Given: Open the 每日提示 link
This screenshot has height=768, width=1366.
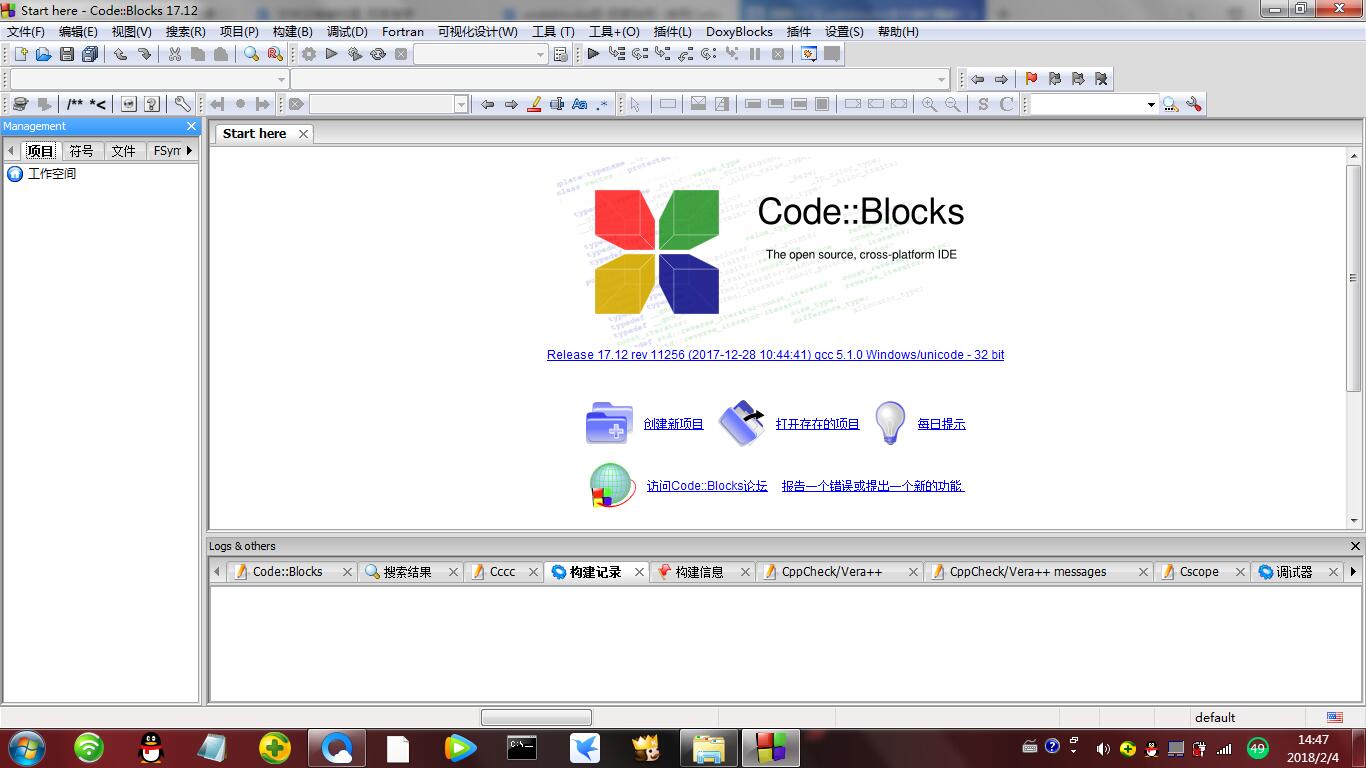Looking at the screenshot, I should pyautogui.click(x=942, y=424).
